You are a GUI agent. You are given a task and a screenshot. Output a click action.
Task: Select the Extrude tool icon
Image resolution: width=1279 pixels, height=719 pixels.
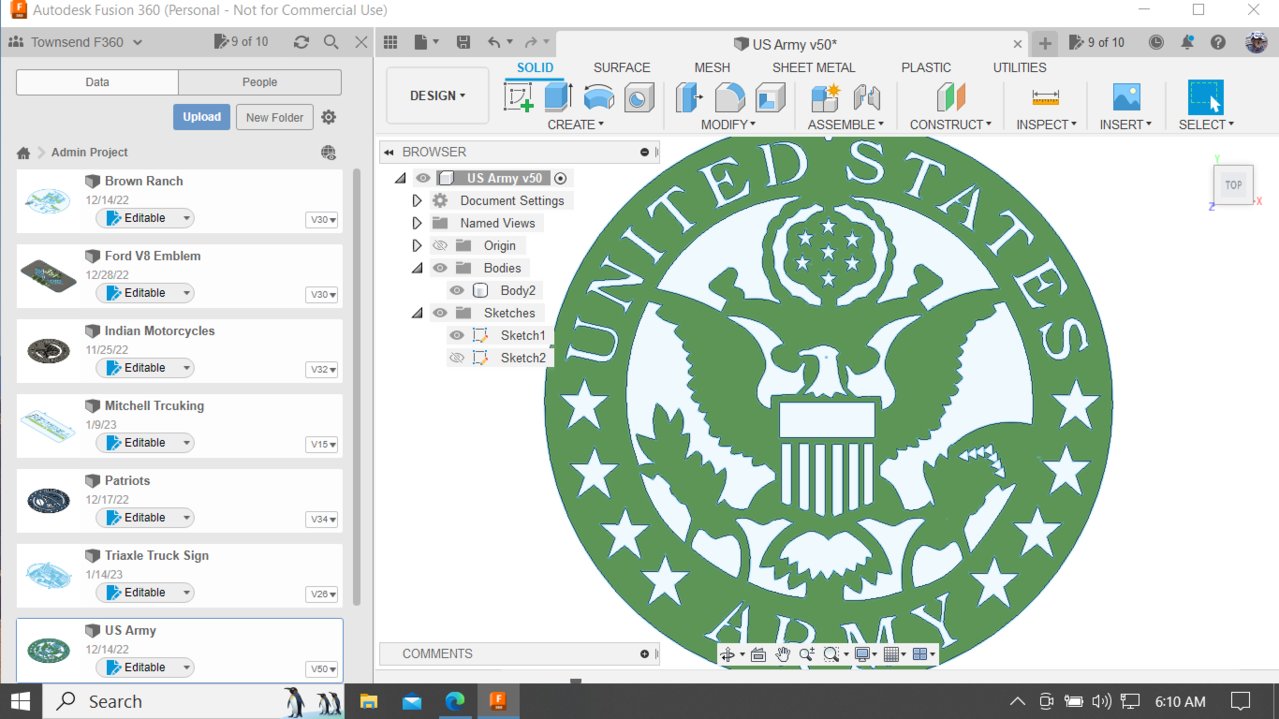click(558, 97)
